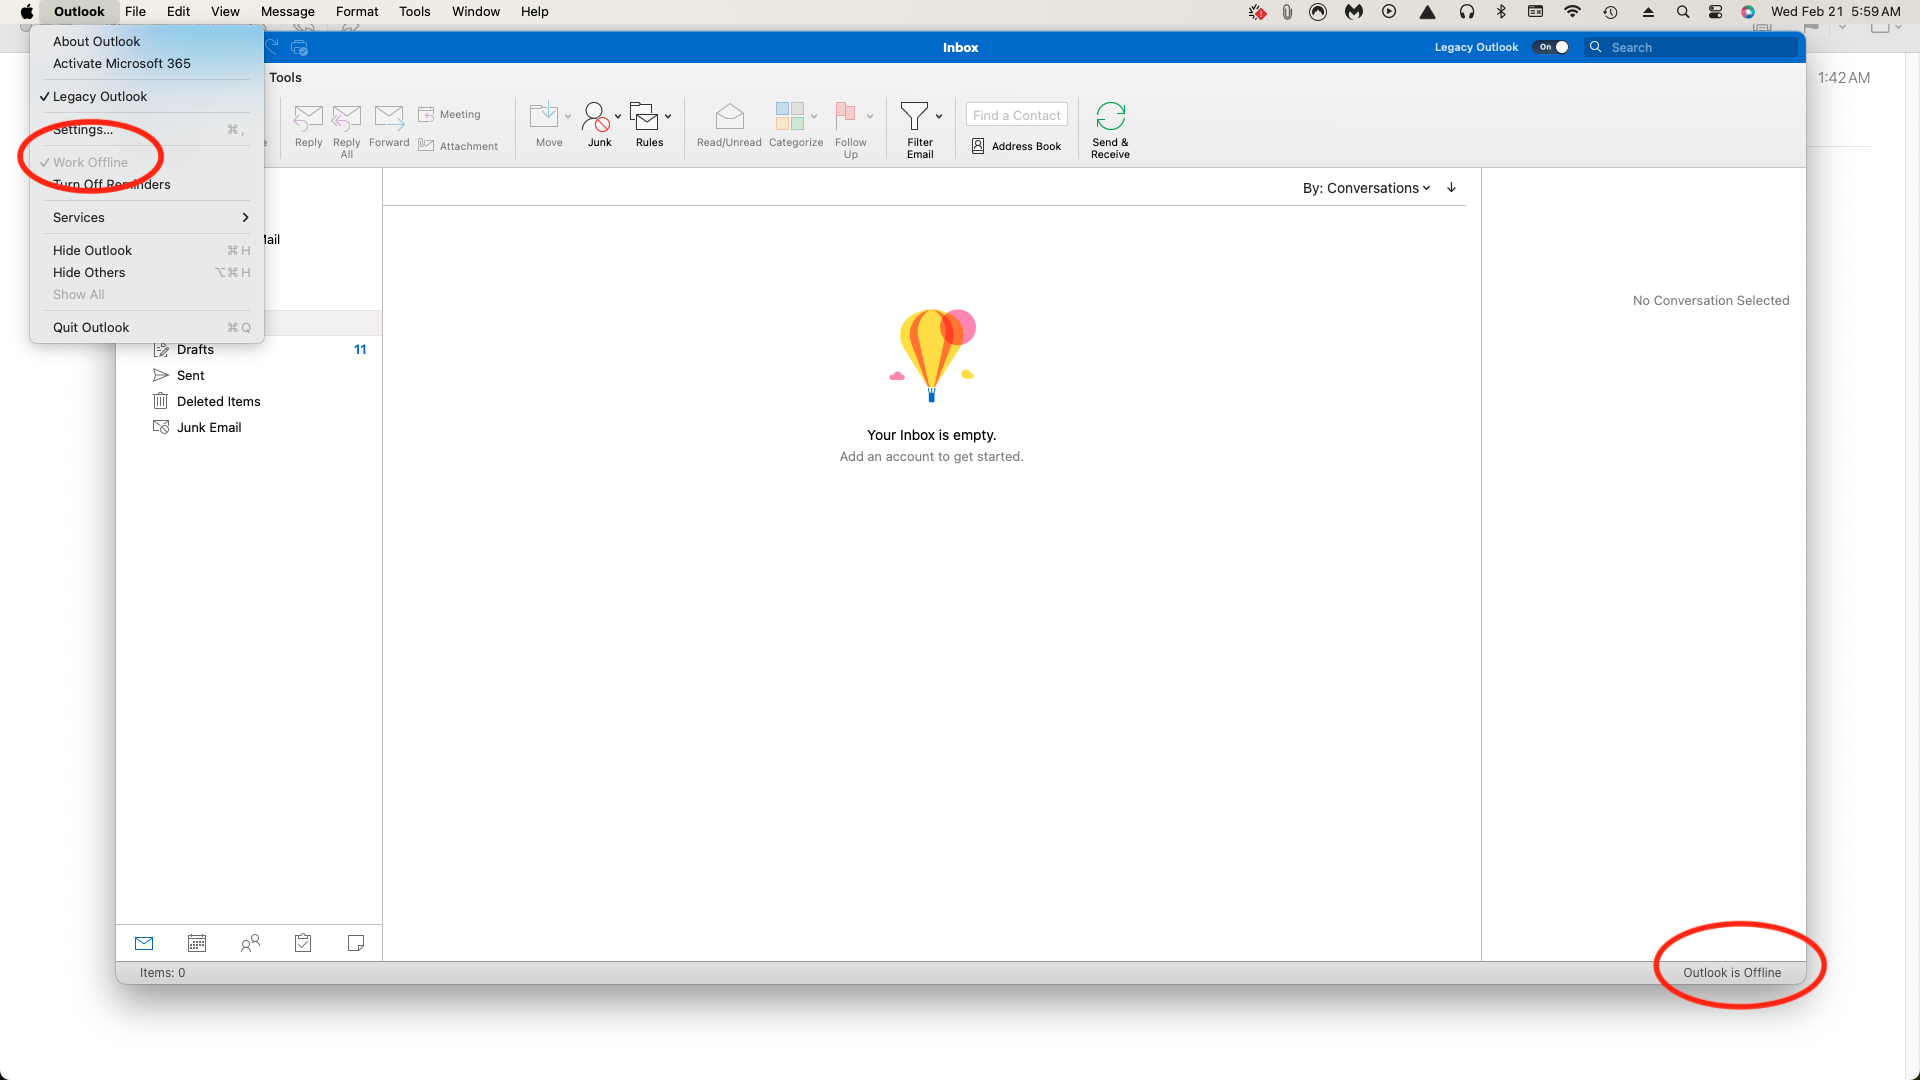Open the Filter Email dropdown arrow
The height and width of the screenshot is (1080, 1920).
[939, 116]
